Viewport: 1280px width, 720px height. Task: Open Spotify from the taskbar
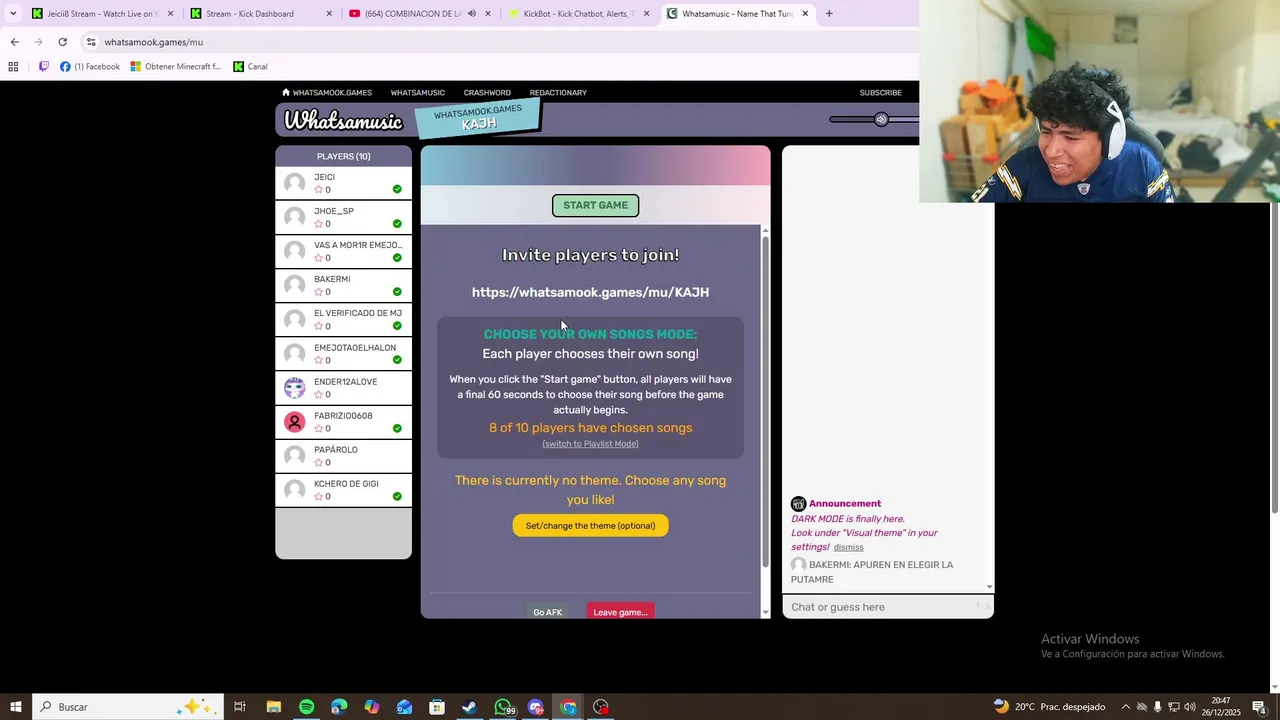(x=306, y=707)
